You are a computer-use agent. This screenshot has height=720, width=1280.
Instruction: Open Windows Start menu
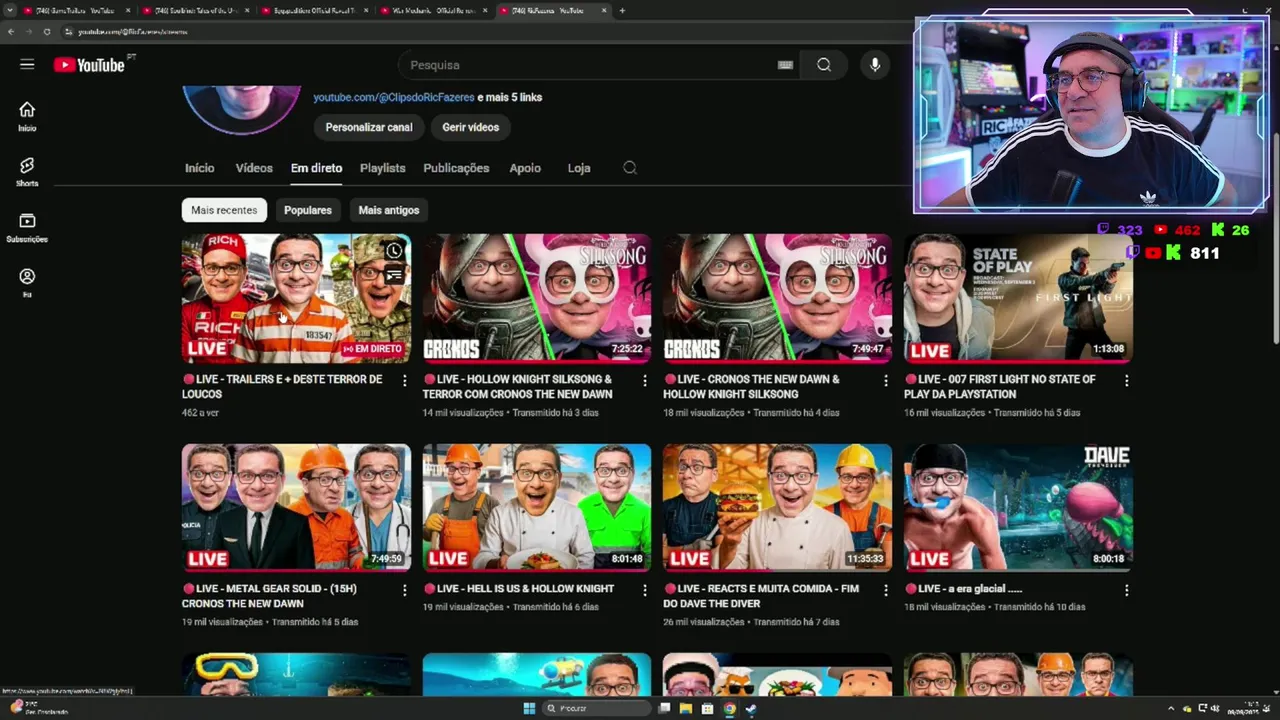[x=529, y=708]
